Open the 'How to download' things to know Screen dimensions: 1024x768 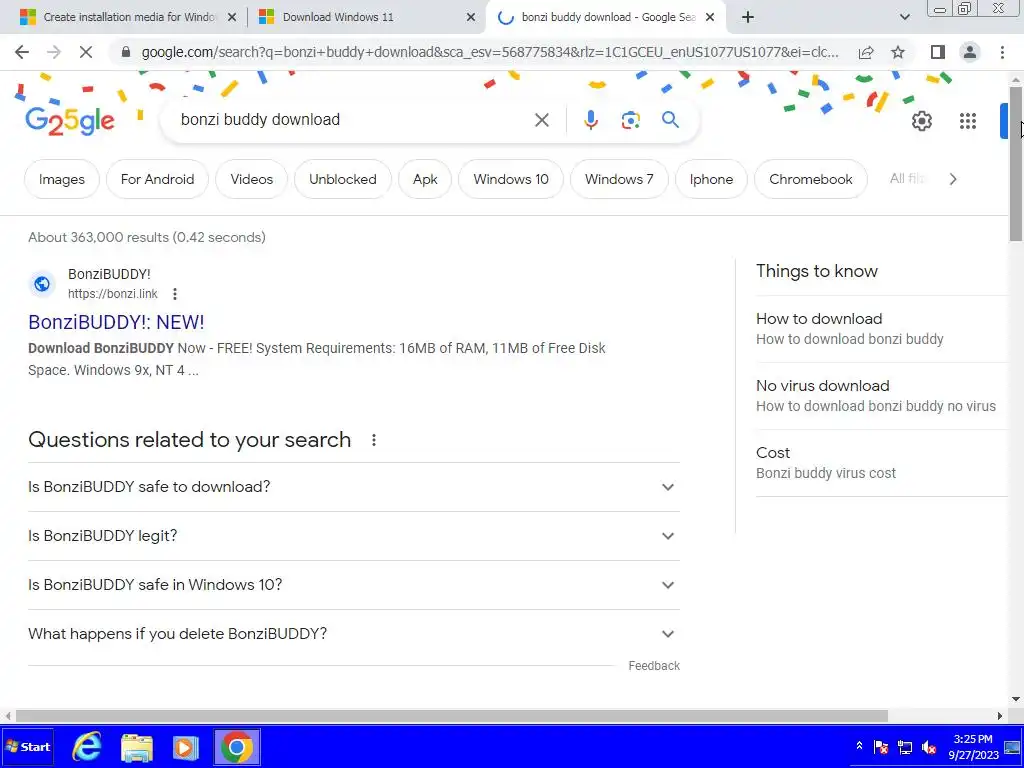pyautogui.click(x=882, y=328)
